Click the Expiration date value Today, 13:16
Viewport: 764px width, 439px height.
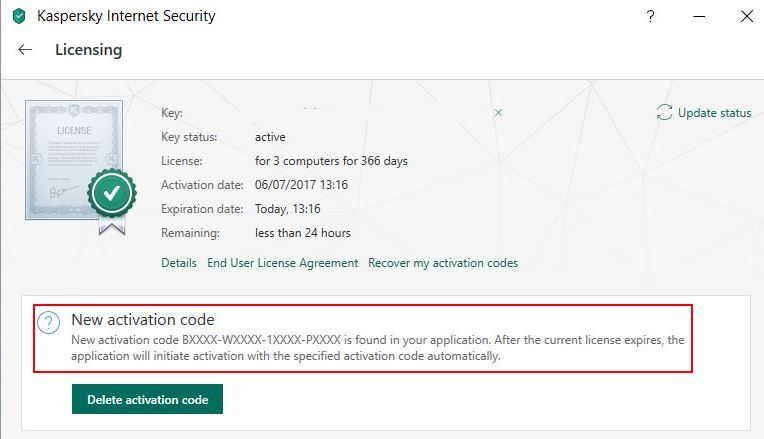pyautogui.click(x=287, y=209)
